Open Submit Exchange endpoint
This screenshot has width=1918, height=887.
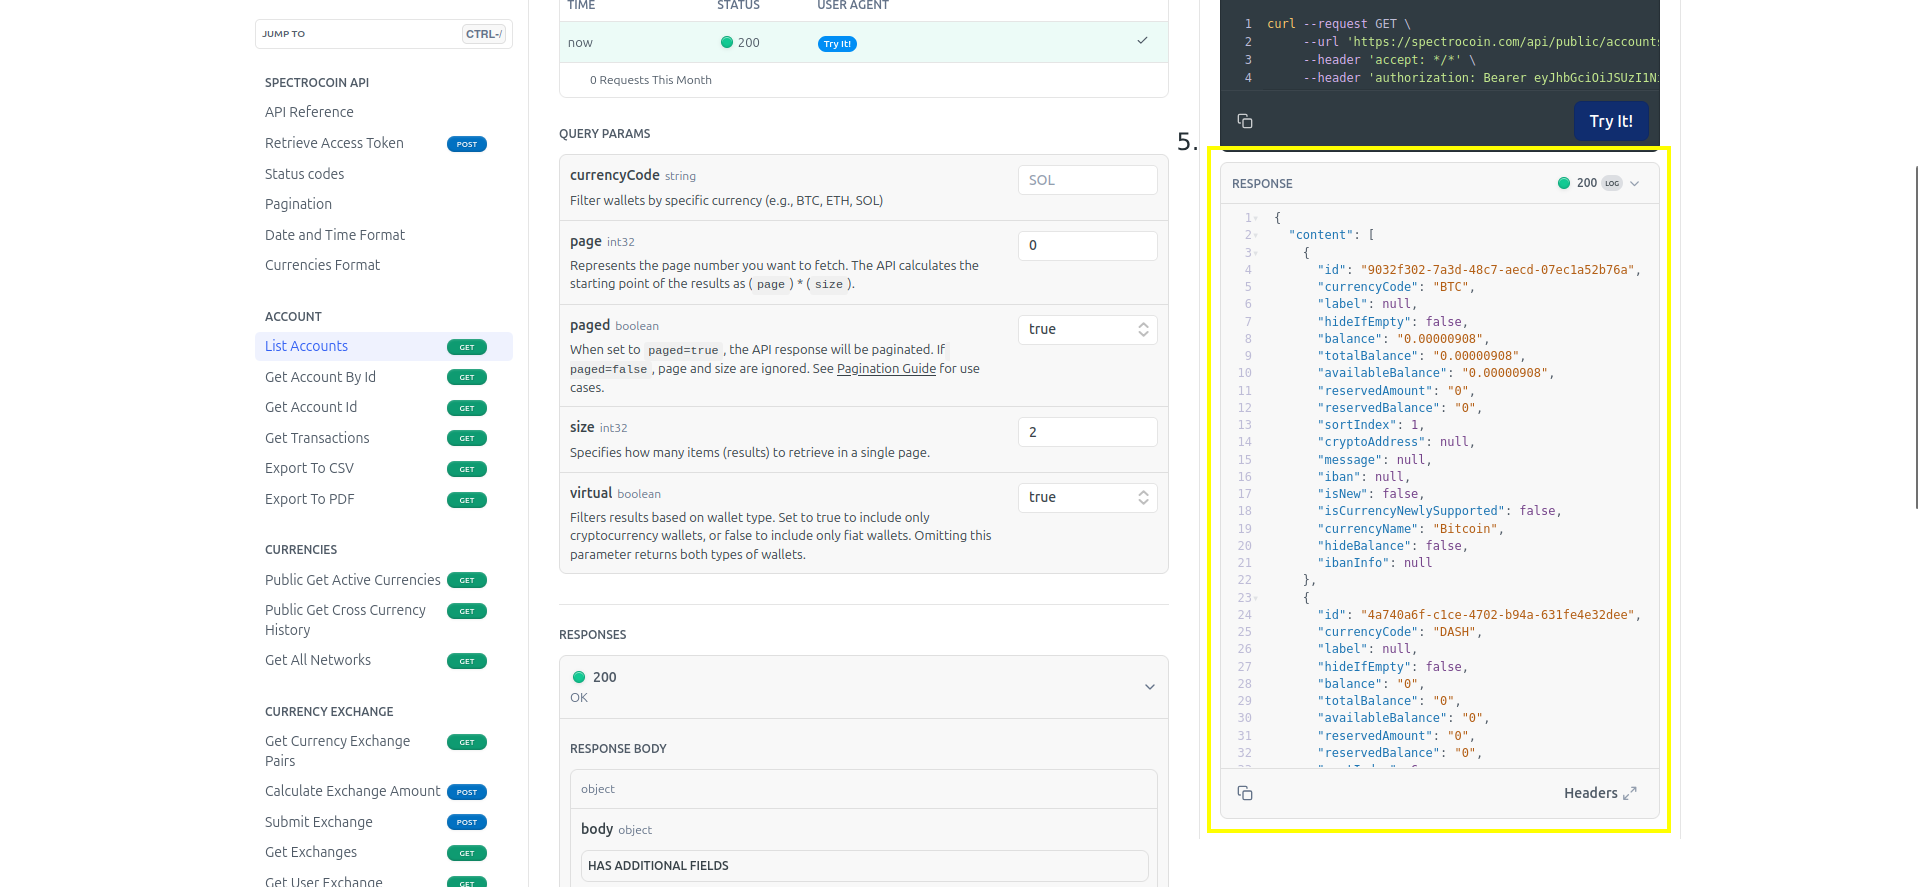click(318, 822)
